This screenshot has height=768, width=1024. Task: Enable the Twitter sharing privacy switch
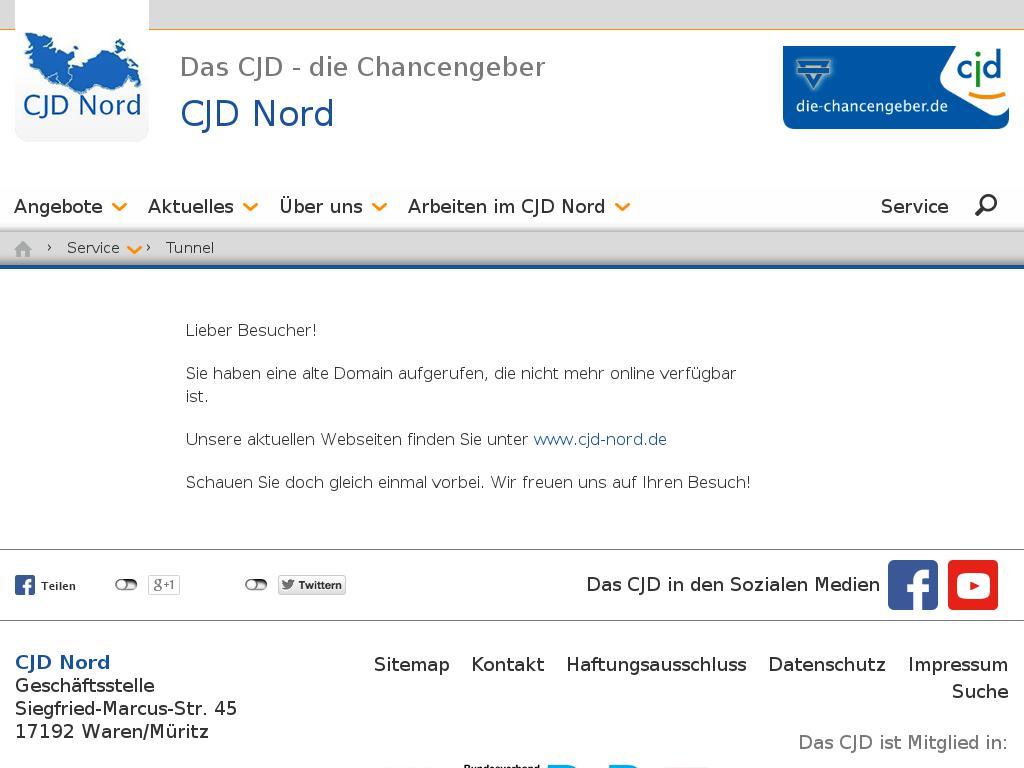pyautogui.click(x=256, y=584)
